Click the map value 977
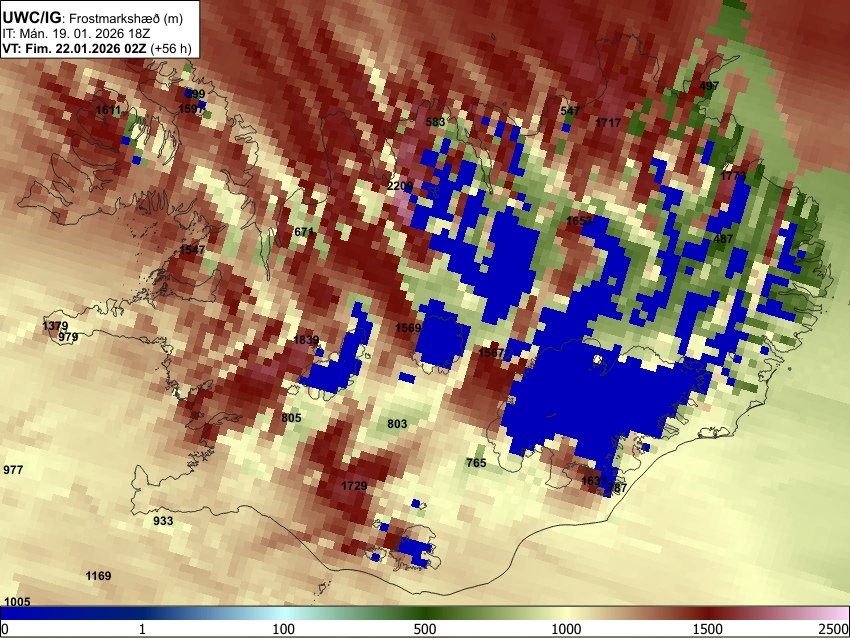This screenshot has width=850, height=638. tap(13, 470)
